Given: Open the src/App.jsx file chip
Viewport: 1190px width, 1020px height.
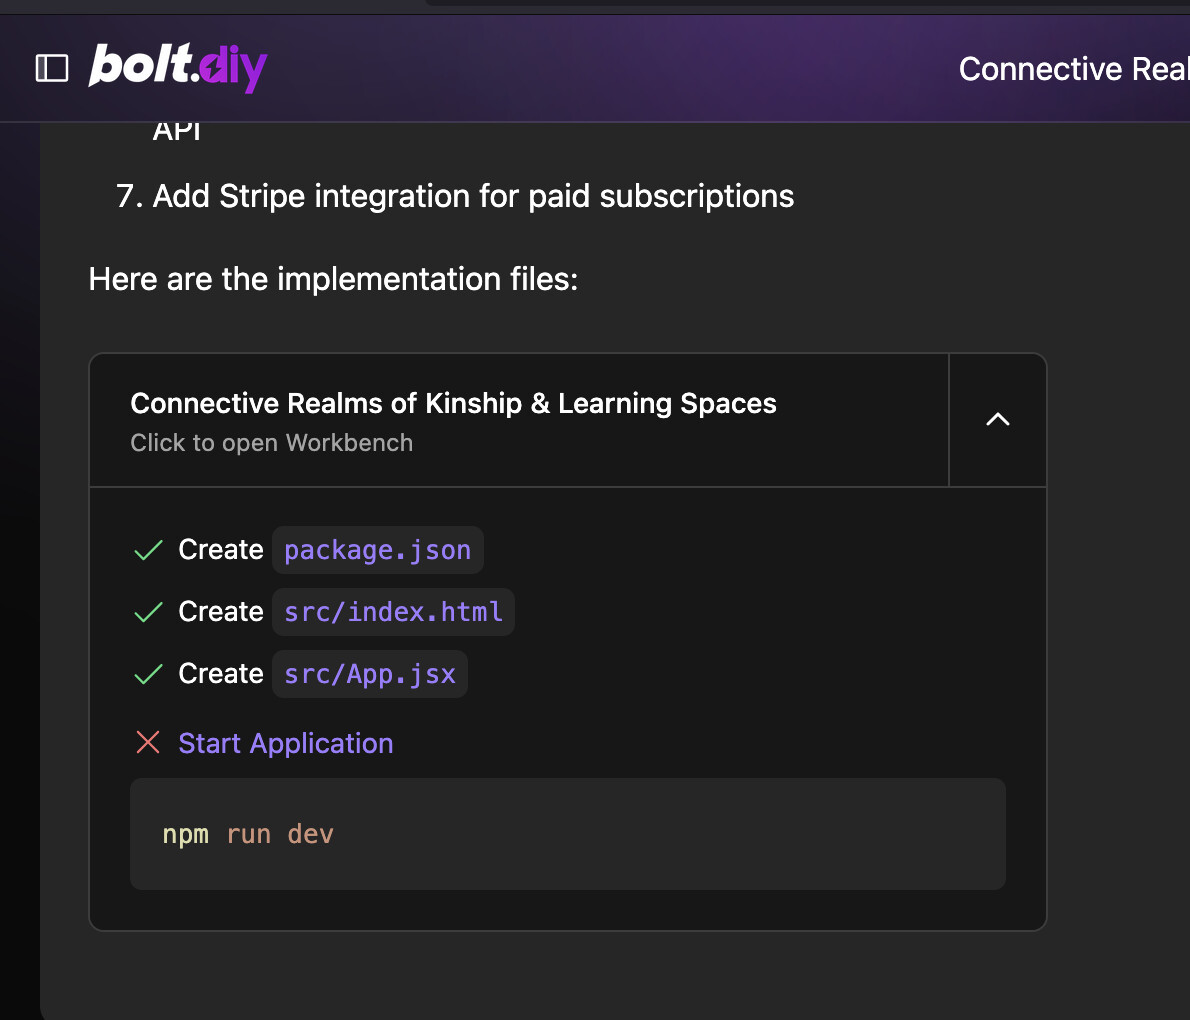Looking at the screenshot, I should tap(370, 674).
